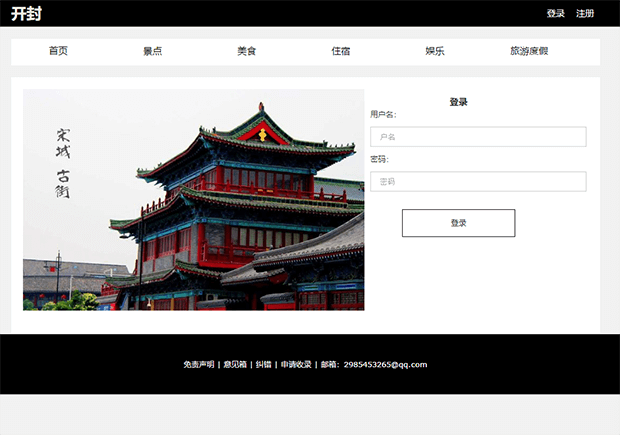Focus the 用户名 username input field
620x435 pixels.
(x=478, y=137)
